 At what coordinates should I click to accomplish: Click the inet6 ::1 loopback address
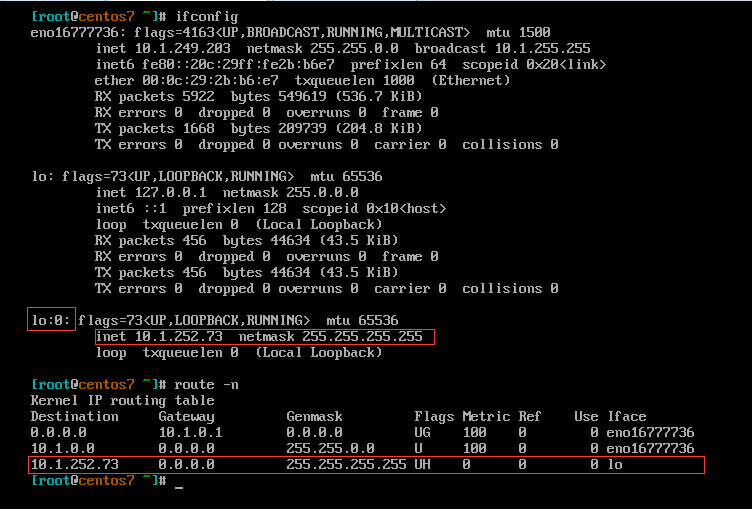(154, 209)
